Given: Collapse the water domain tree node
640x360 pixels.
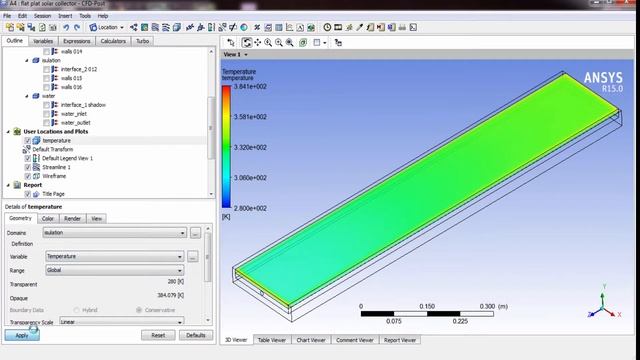Looking at the screenshot, I should coord(27,96).
